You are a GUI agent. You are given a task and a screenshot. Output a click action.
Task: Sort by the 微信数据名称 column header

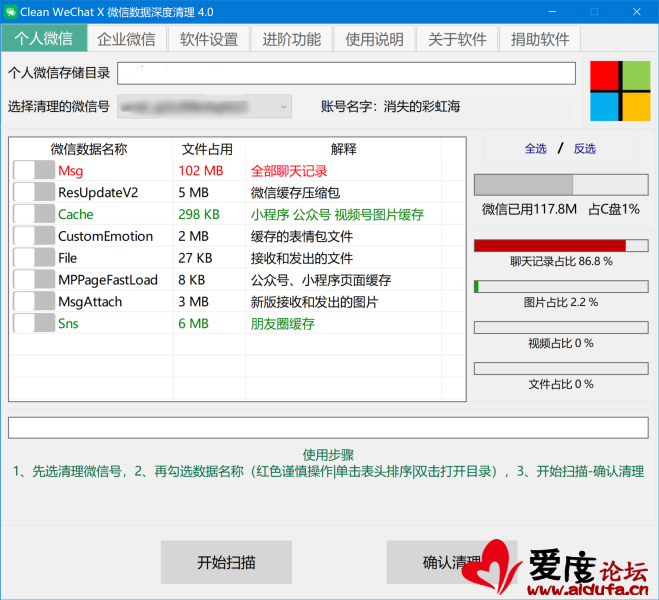coord(89,149)
